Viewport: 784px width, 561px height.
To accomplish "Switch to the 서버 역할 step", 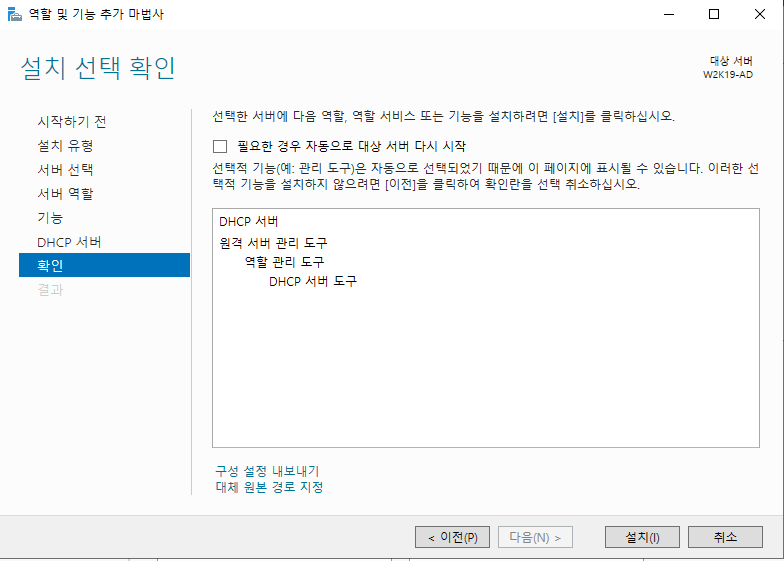I will [65, 194].
